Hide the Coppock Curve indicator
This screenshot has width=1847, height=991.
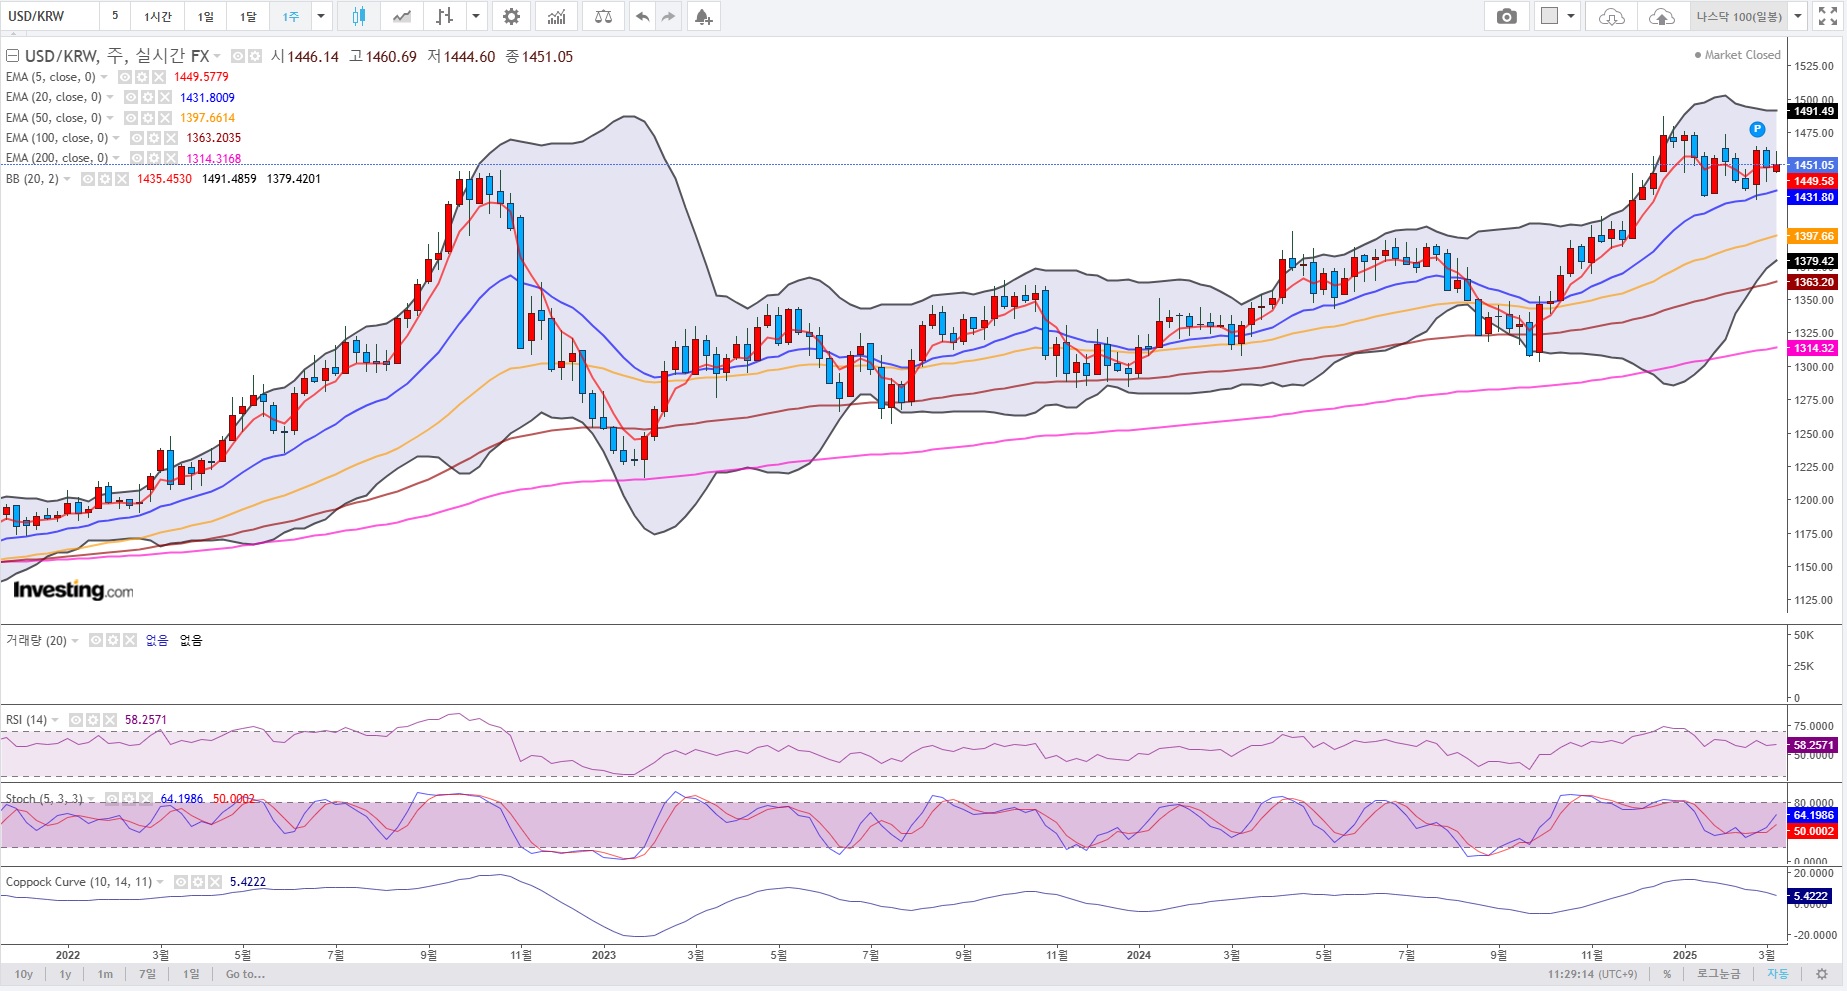coord(181,882)
